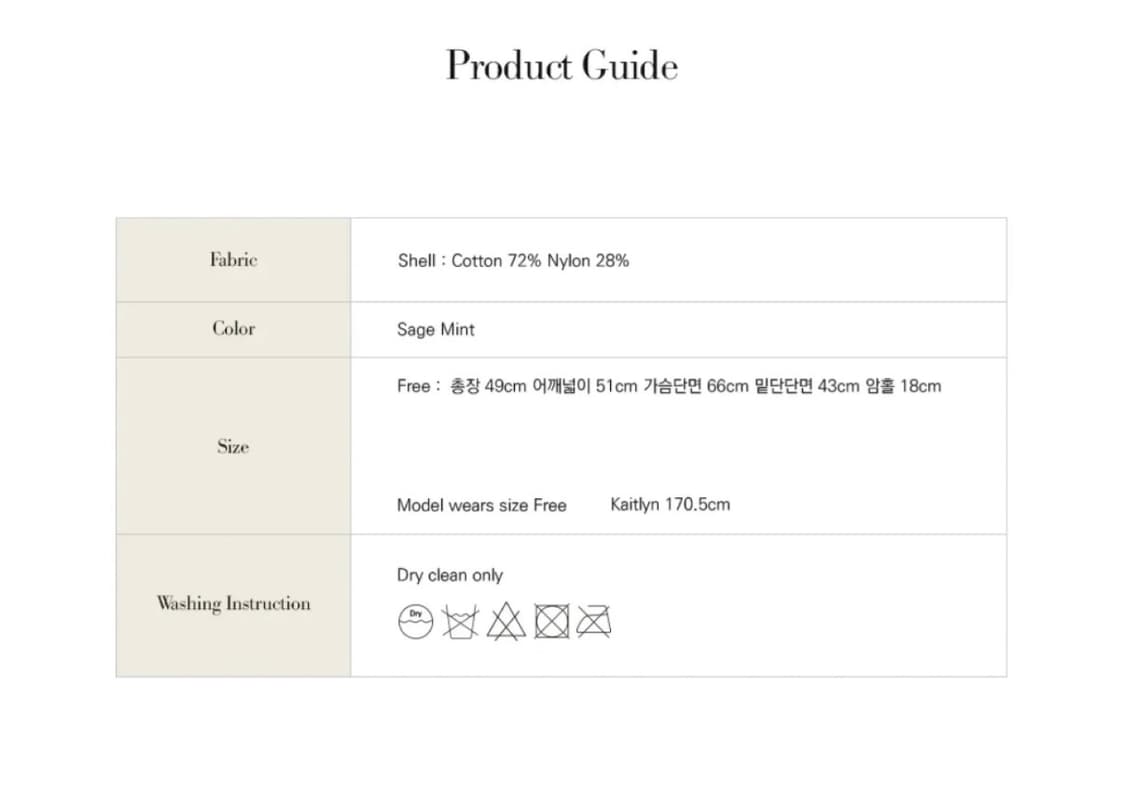Click the do-not-bleach triangle icon
Image resolution: width=1125 pixels, height=796 pixels.
point(506,622)
